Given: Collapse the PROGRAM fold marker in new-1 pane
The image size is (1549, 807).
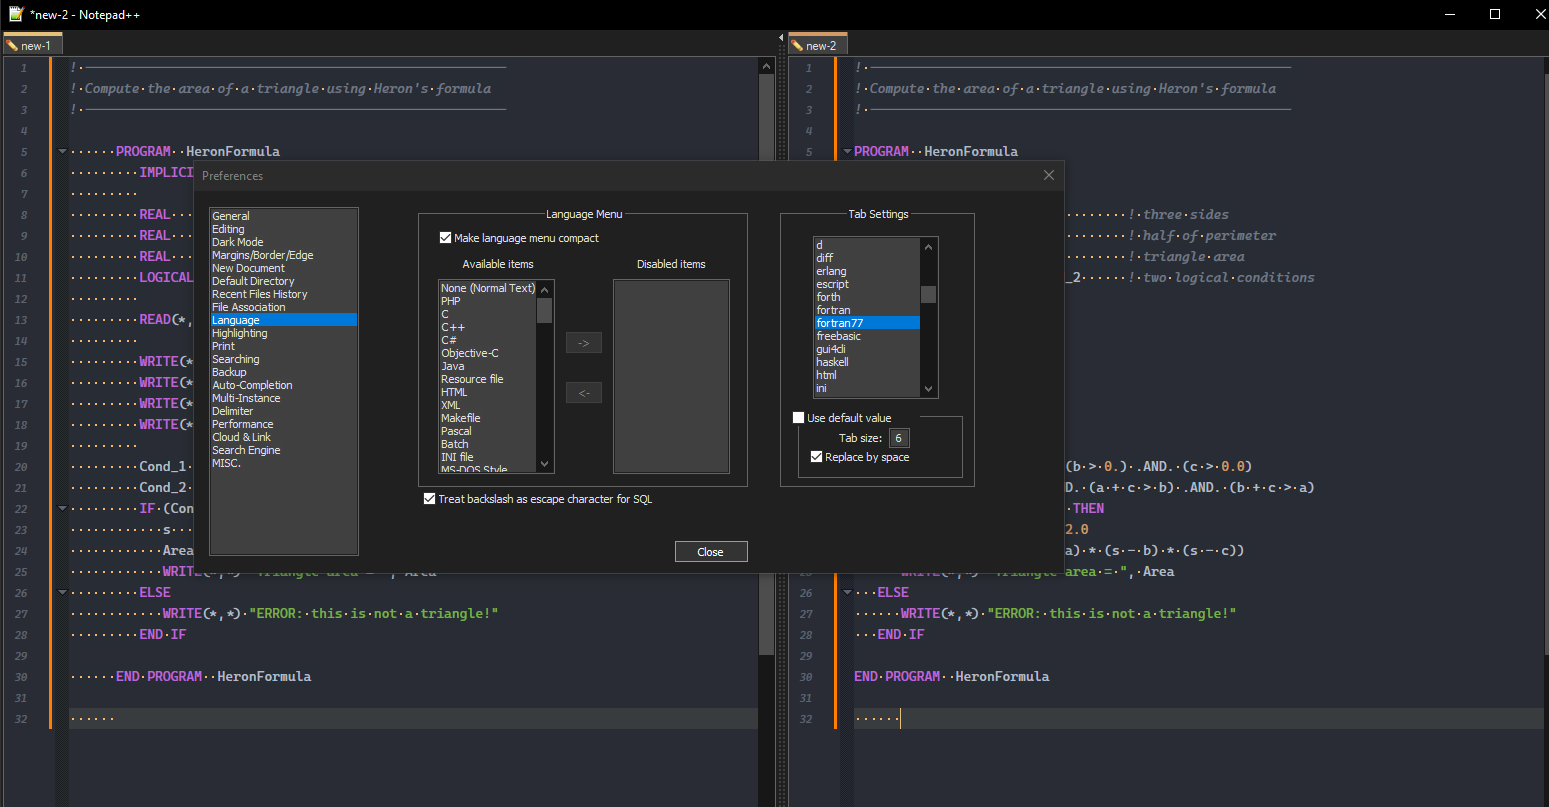Looking at the screenshot, I should 62,152.
